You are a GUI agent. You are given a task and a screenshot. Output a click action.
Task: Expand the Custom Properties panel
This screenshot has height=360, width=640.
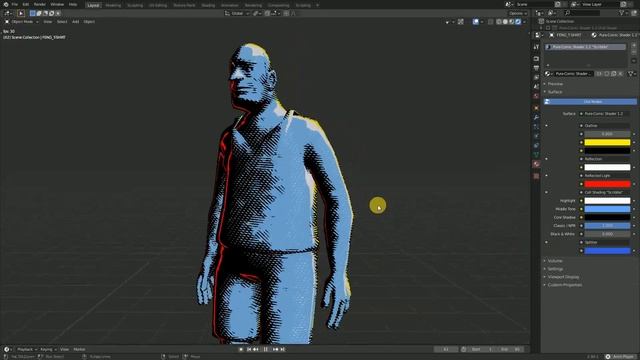coord(565,285)
